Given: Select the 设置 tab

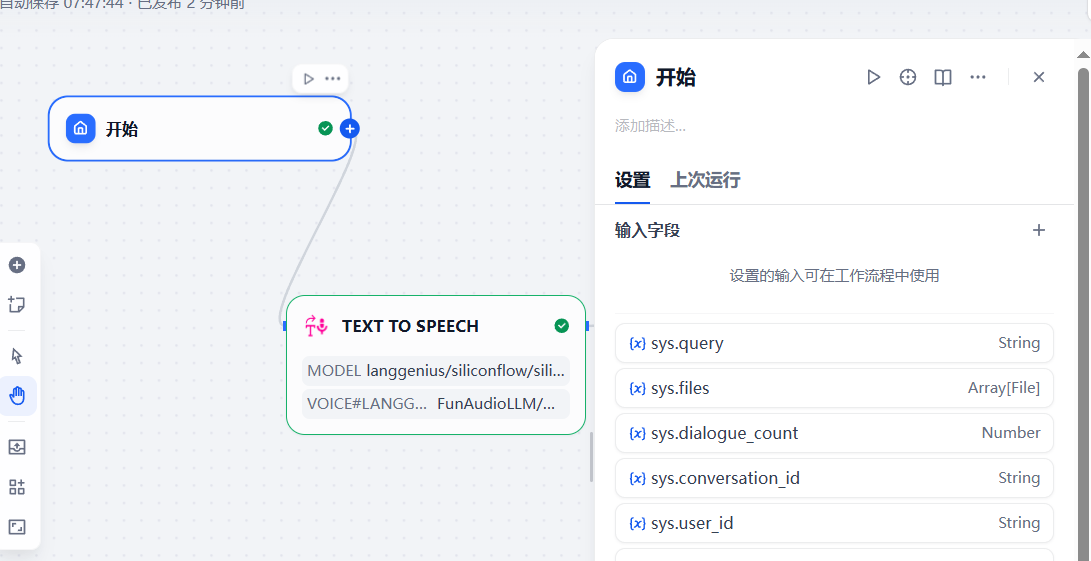Looking at the screenshot, I should point(632,180).
